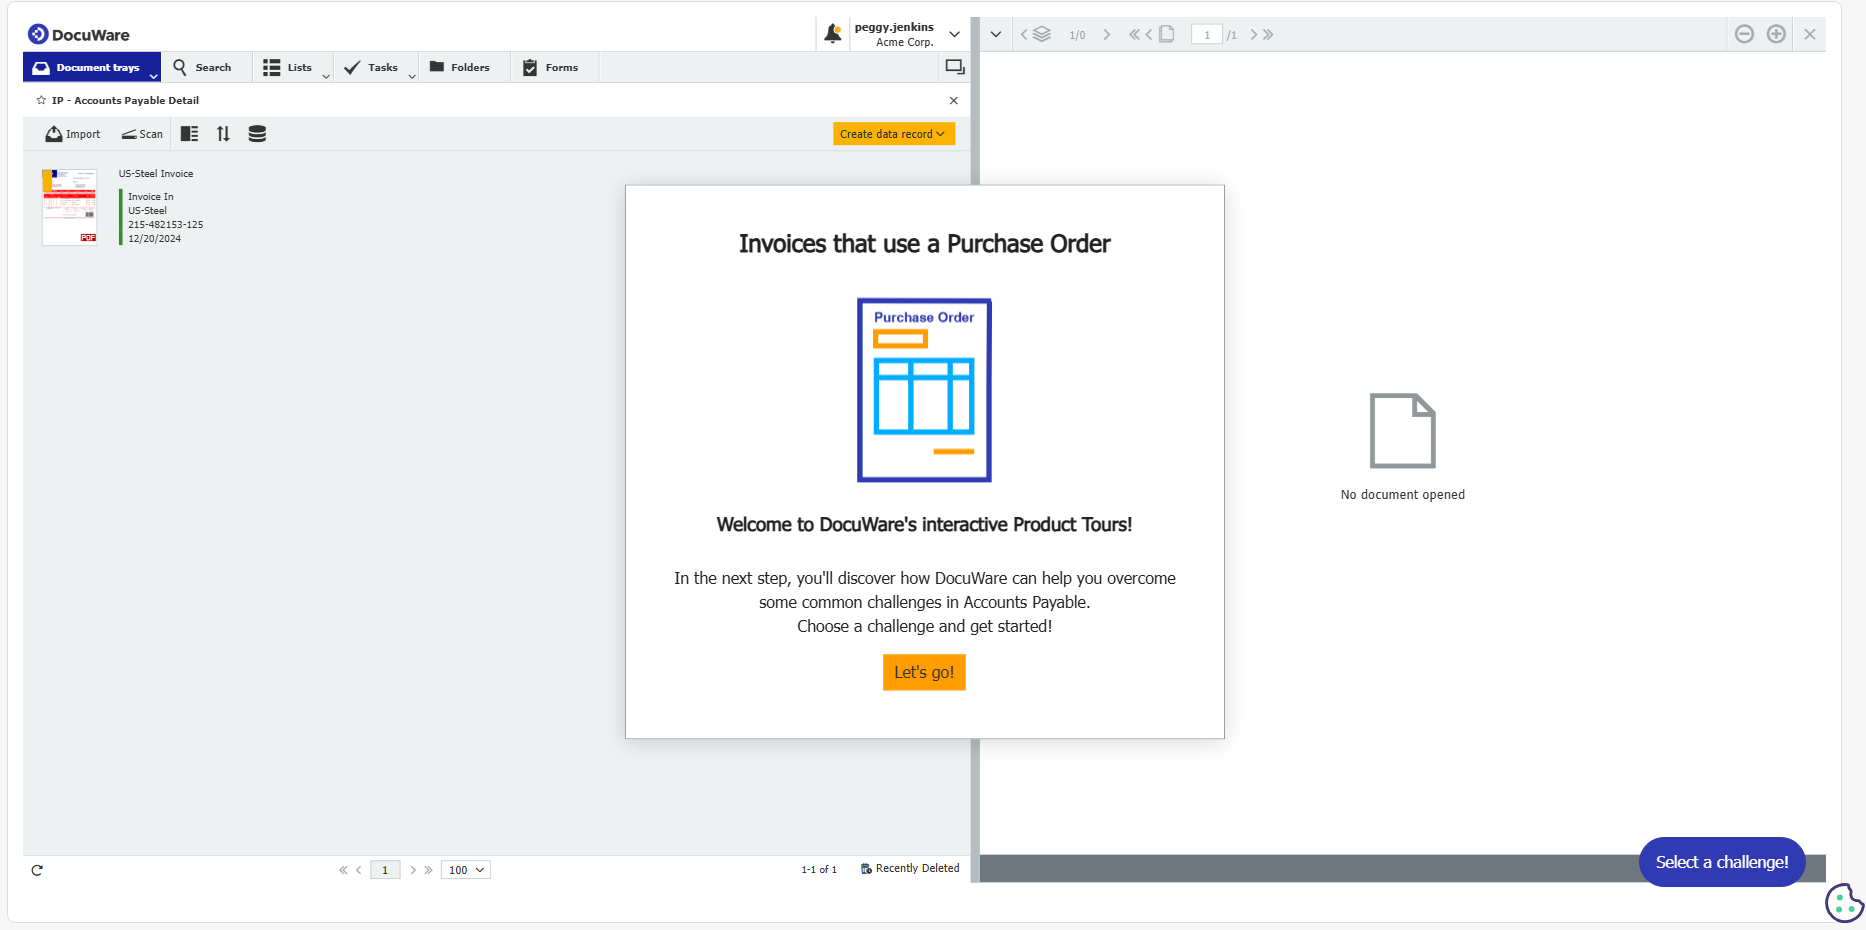Go to next page in viewer
This screenshot has width=1866, height=930.
[1254, 34]
